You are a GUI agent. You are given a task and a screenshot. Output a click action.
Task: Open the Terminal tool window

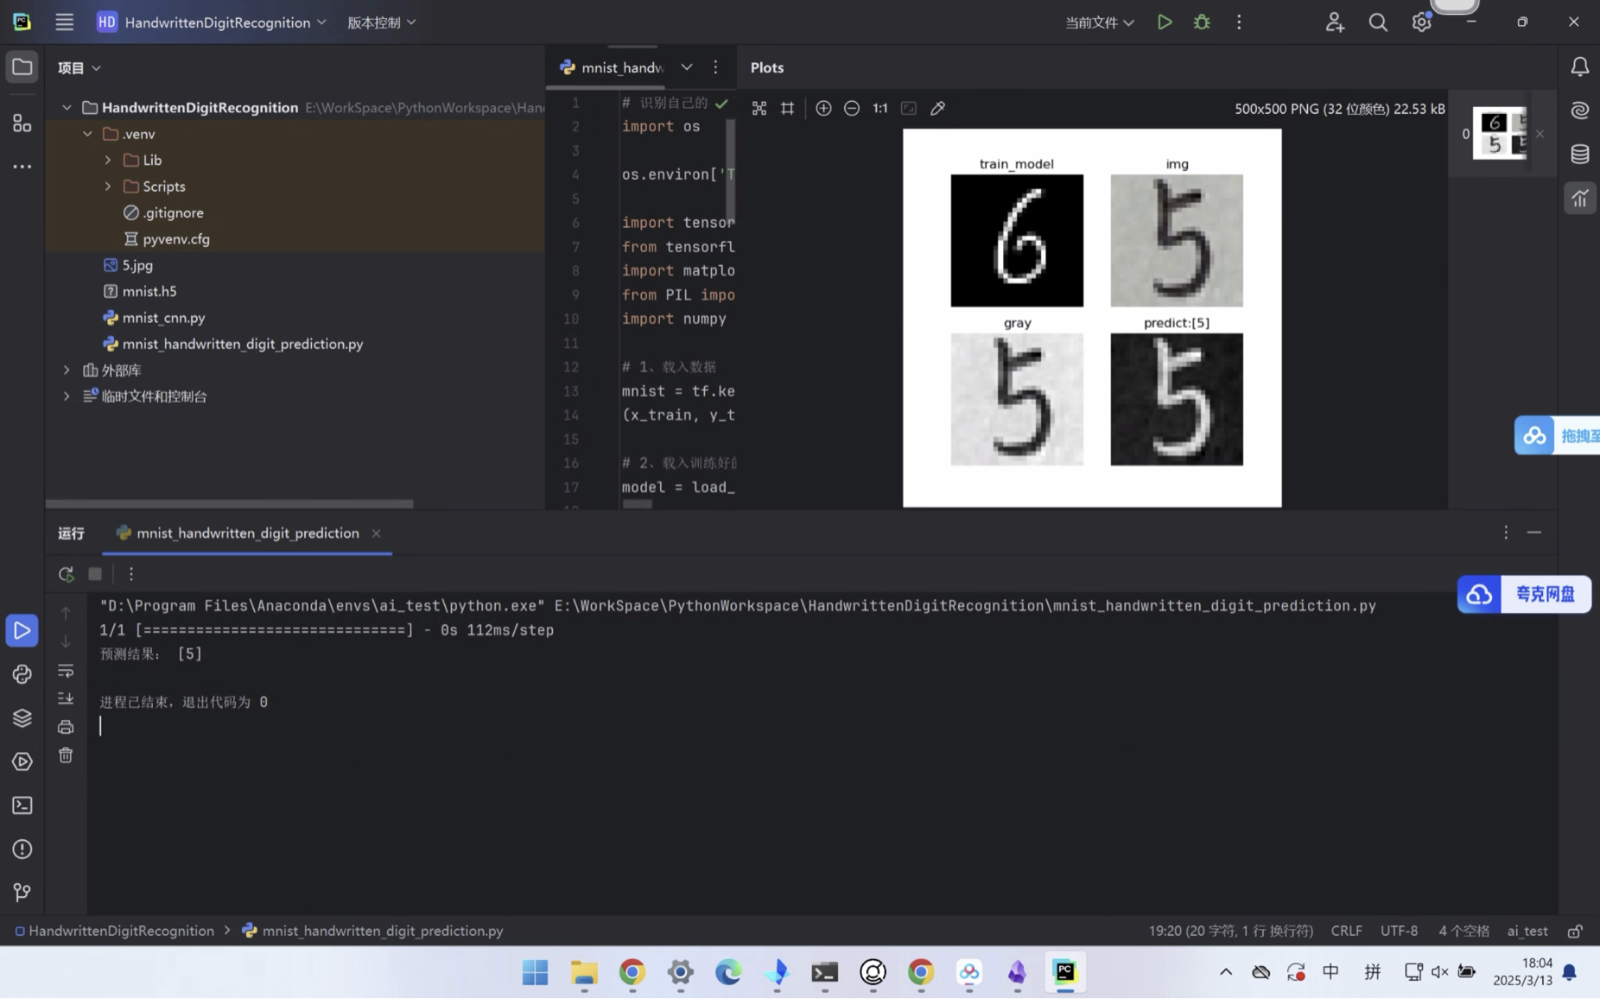click(22, 805)
